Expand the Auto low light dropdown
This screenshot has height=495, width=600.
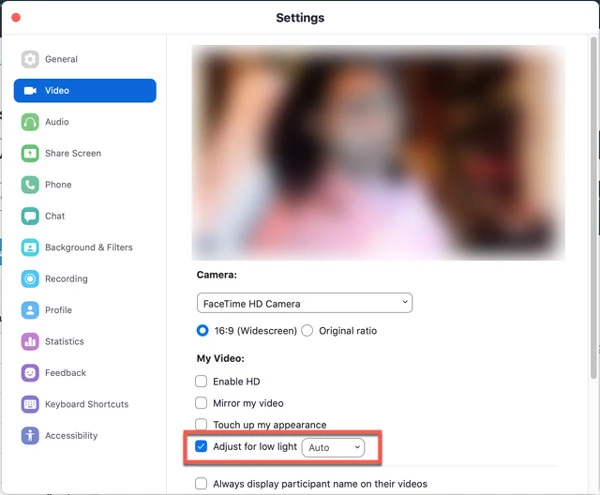coord(334,447)
